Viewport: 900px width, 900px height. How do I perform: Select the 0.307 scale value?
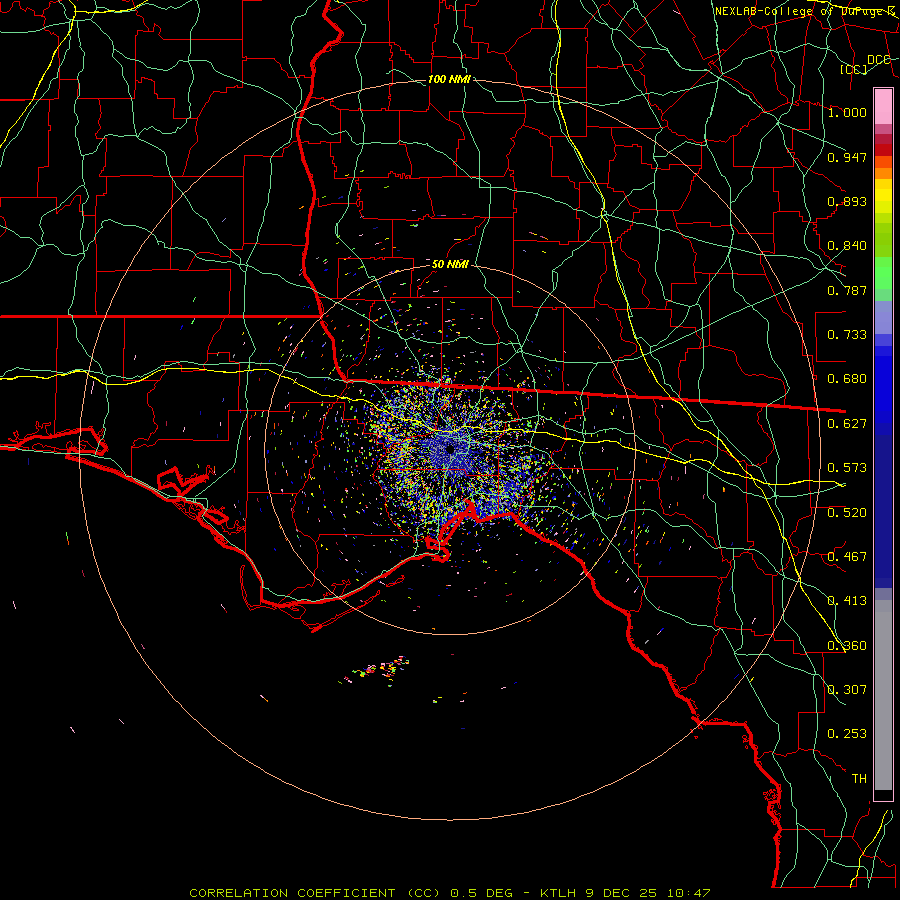(847, 690)
